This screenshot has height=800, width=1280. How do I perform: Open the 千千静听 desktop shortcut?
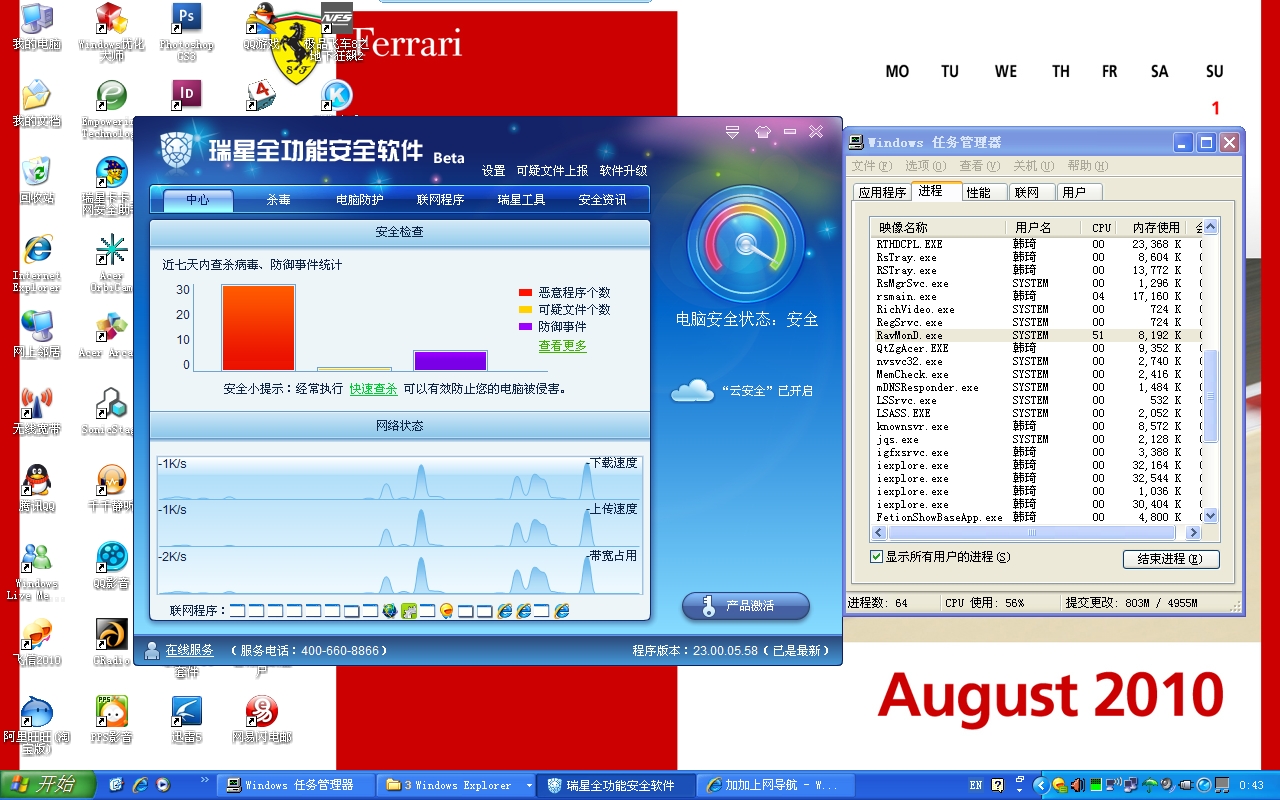coord(111,486)
